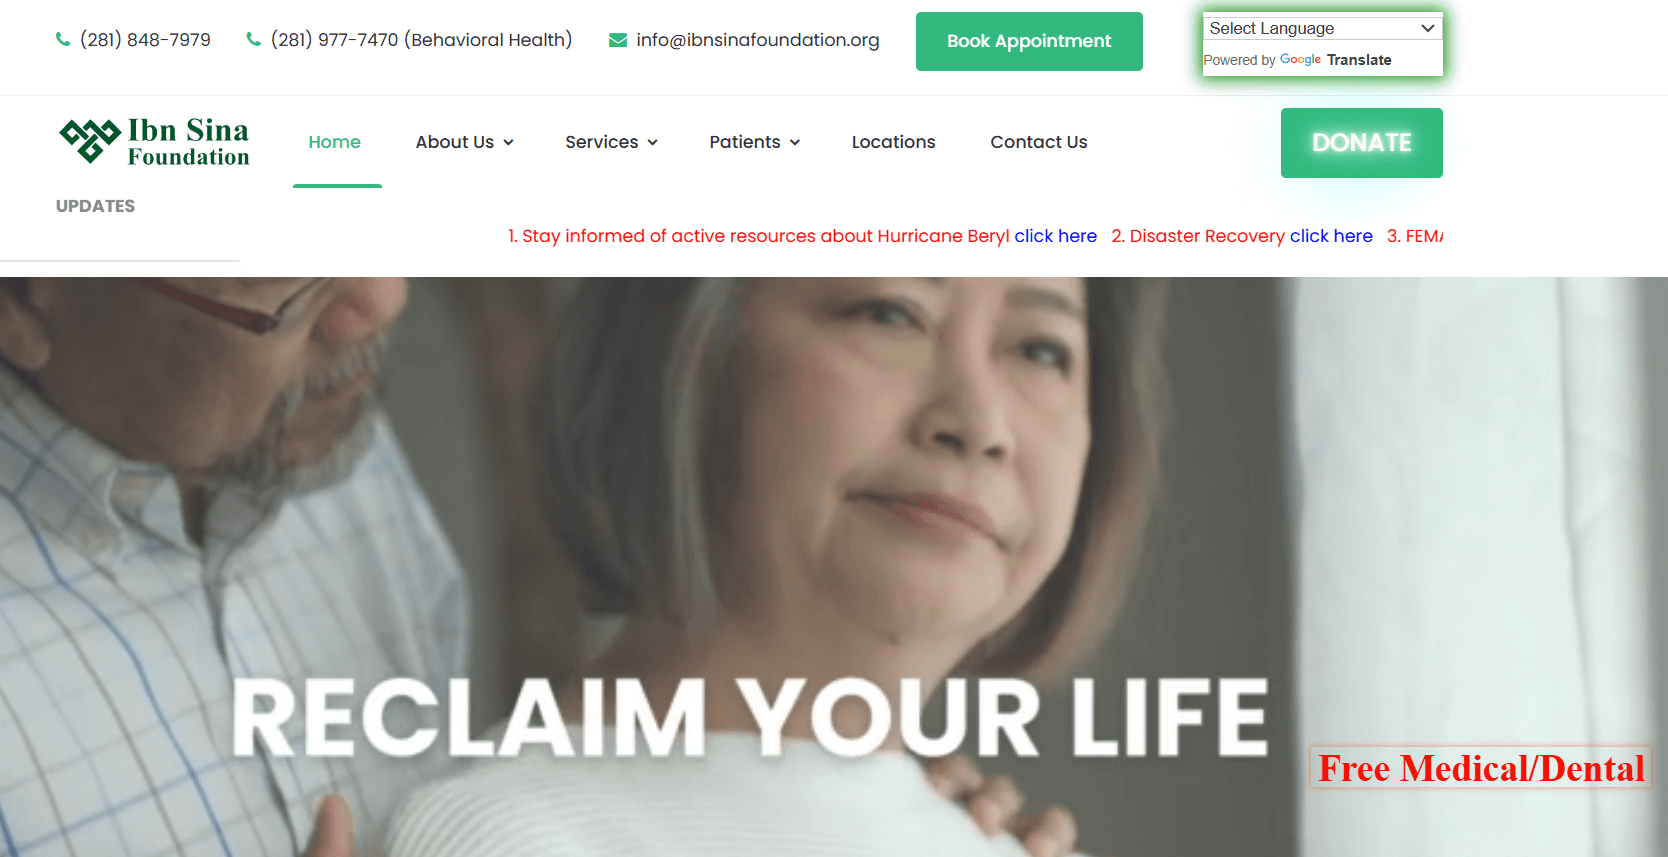
Task: Click the RECLAIM YOUR LIFE hero image
Action: 834,566
